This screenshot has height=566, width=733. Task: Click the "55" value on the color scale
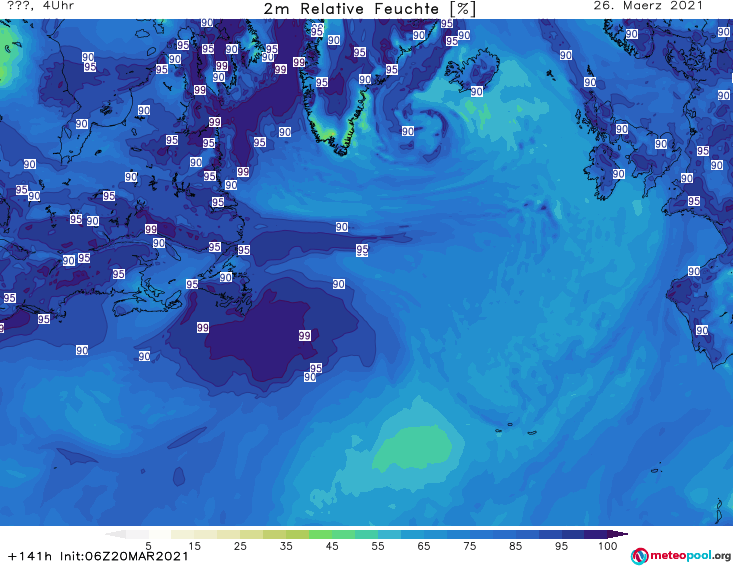point(378,545)
